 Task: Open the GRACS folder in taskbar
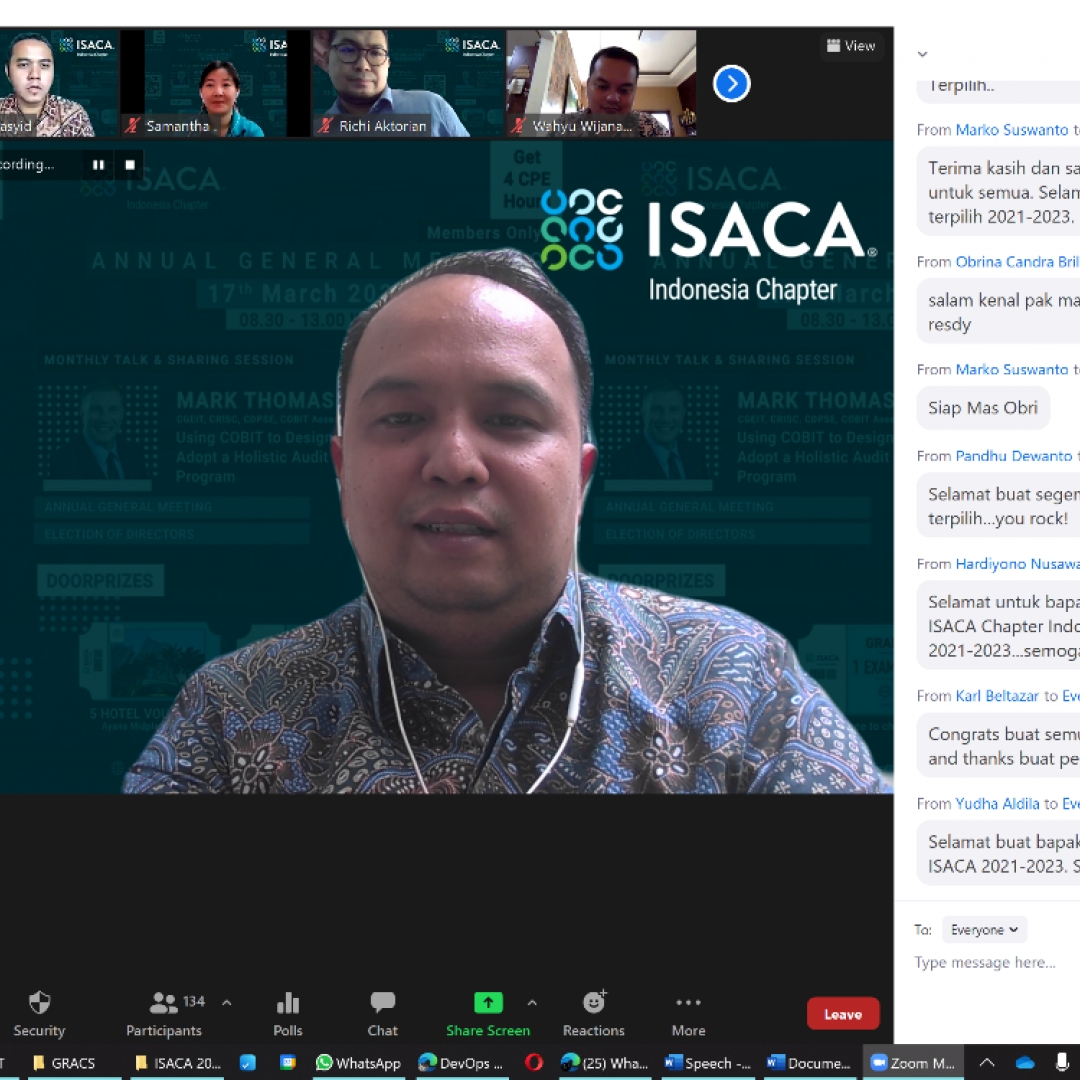pyautogui.click(x=63, y=1063)
